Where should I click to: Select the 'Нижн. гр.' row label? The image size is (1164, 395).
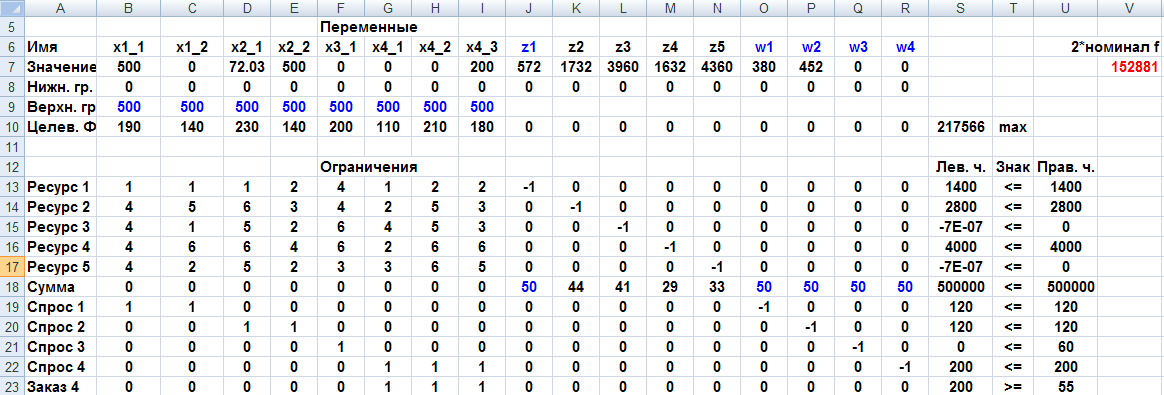[59, 87]
